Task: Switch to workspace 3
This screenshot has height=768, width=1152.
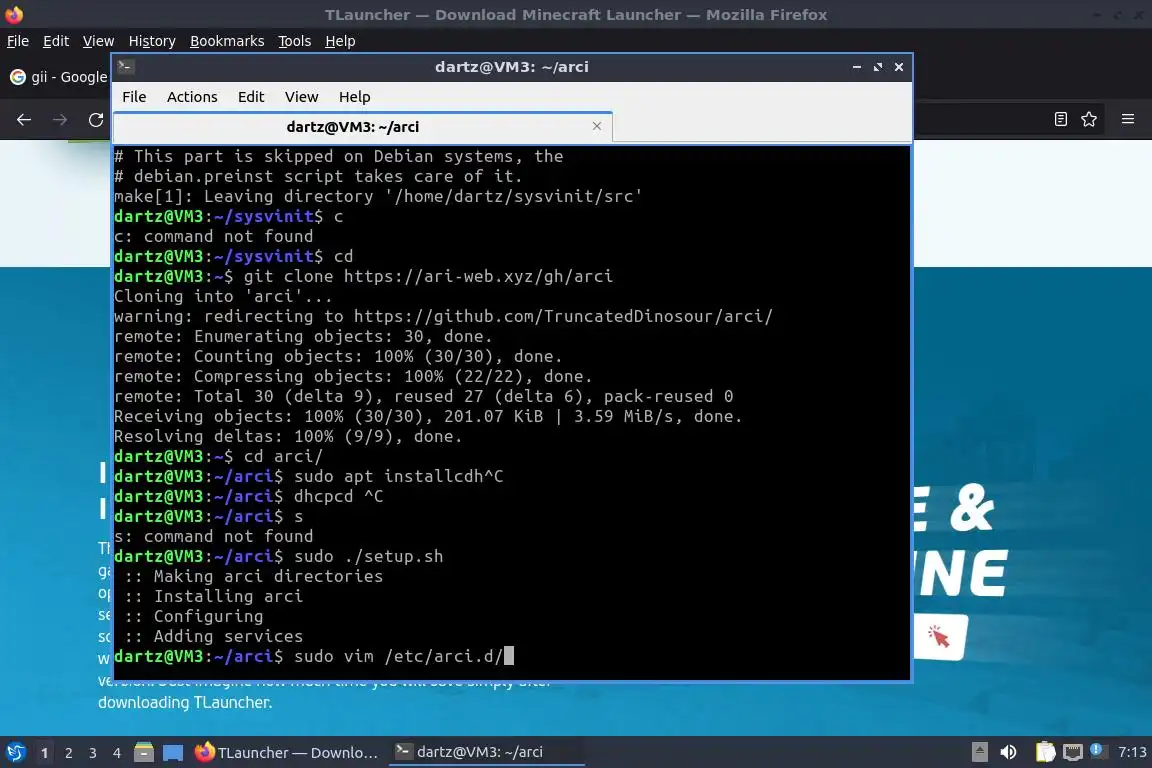Action: click(93, 753)
